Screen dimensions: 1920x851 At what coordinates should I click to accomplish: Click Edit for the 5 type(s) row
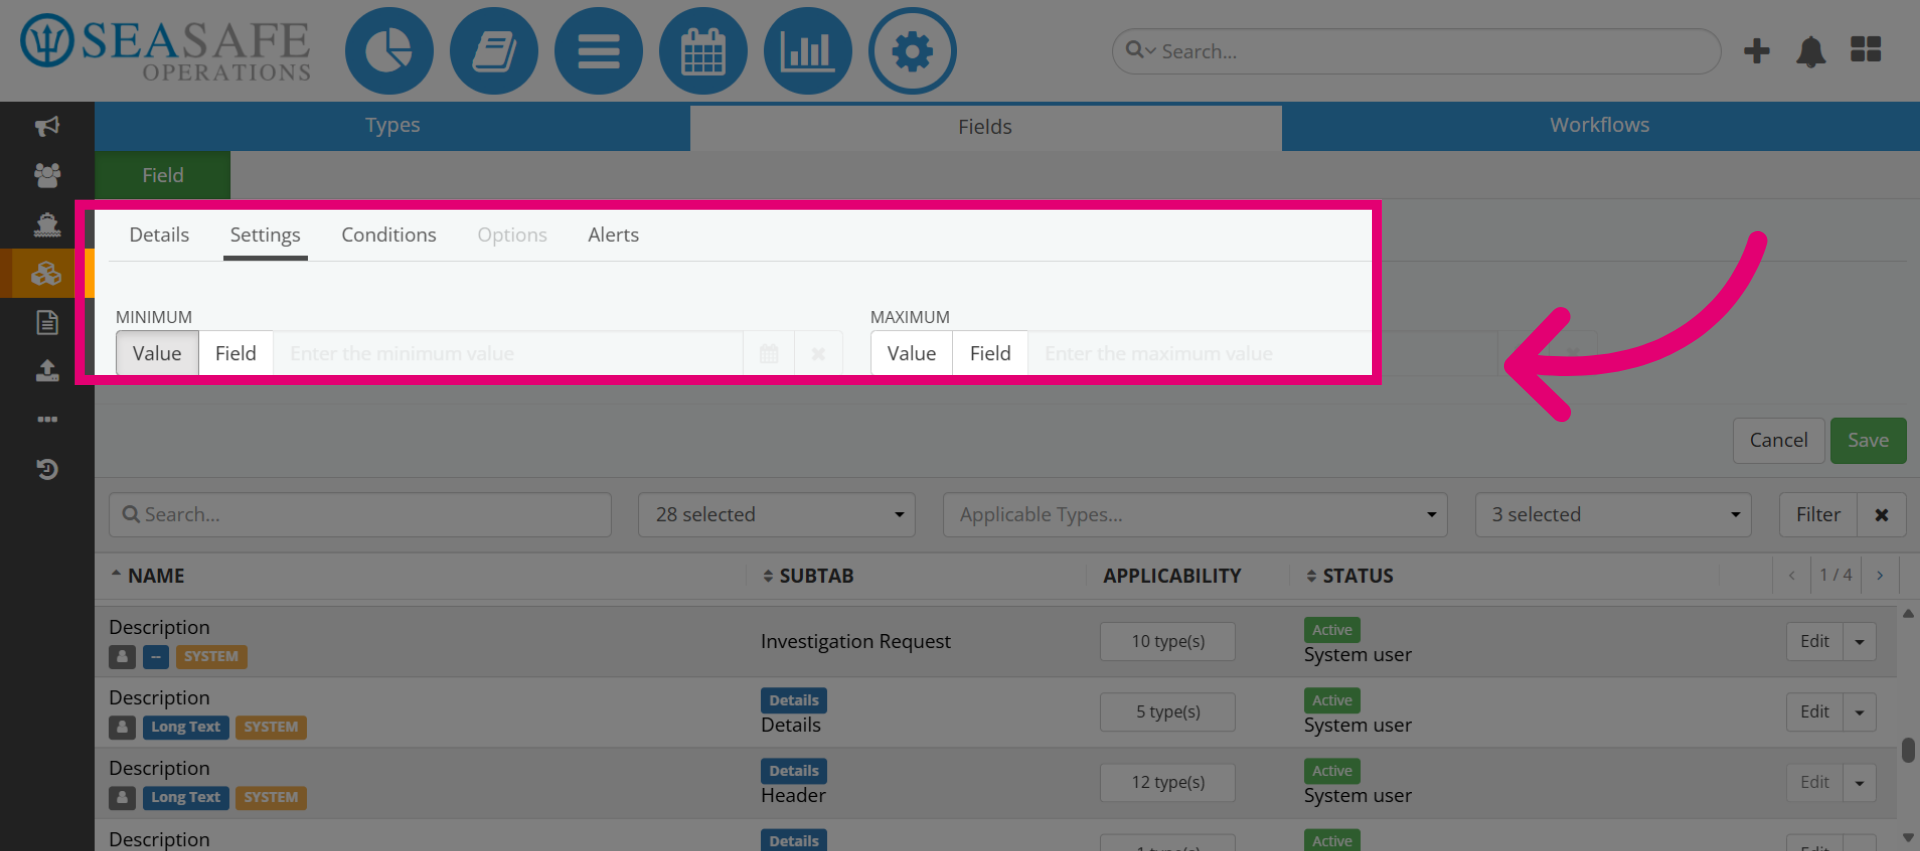[1814, 713]
